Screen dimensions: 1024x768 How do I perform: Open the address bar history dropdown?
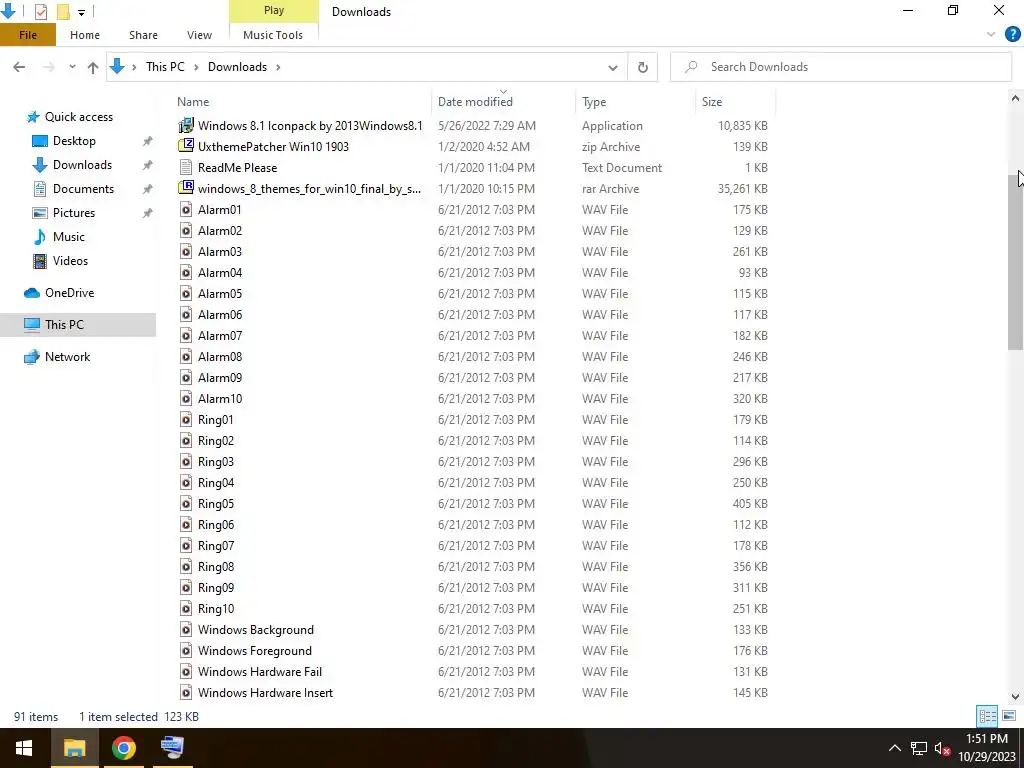613,67
